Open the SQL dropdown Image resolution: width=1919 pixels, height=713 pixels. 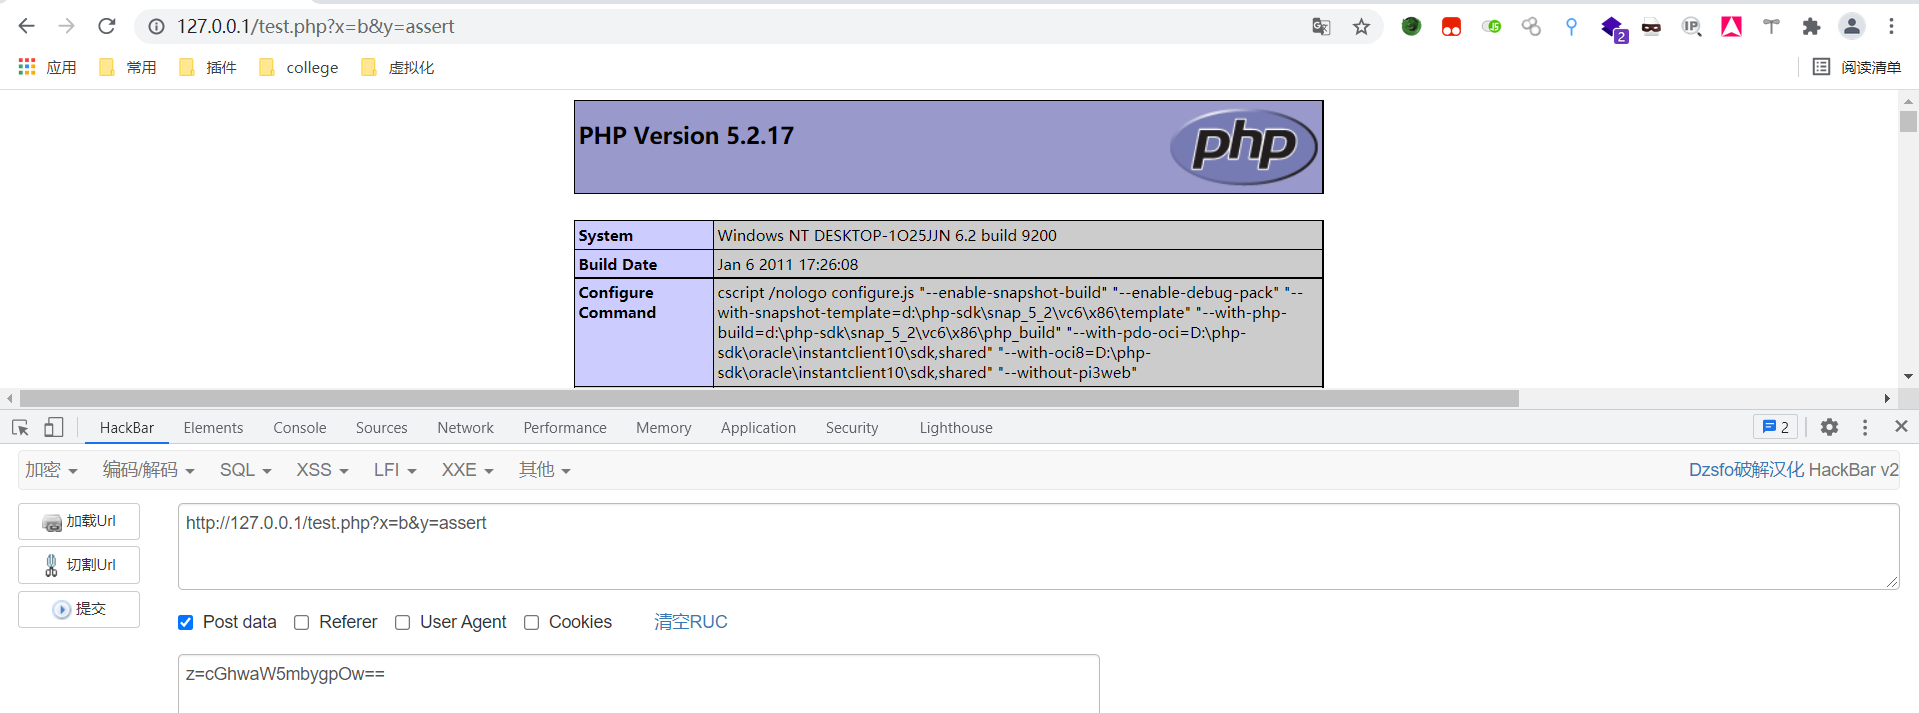click(245, 470)
